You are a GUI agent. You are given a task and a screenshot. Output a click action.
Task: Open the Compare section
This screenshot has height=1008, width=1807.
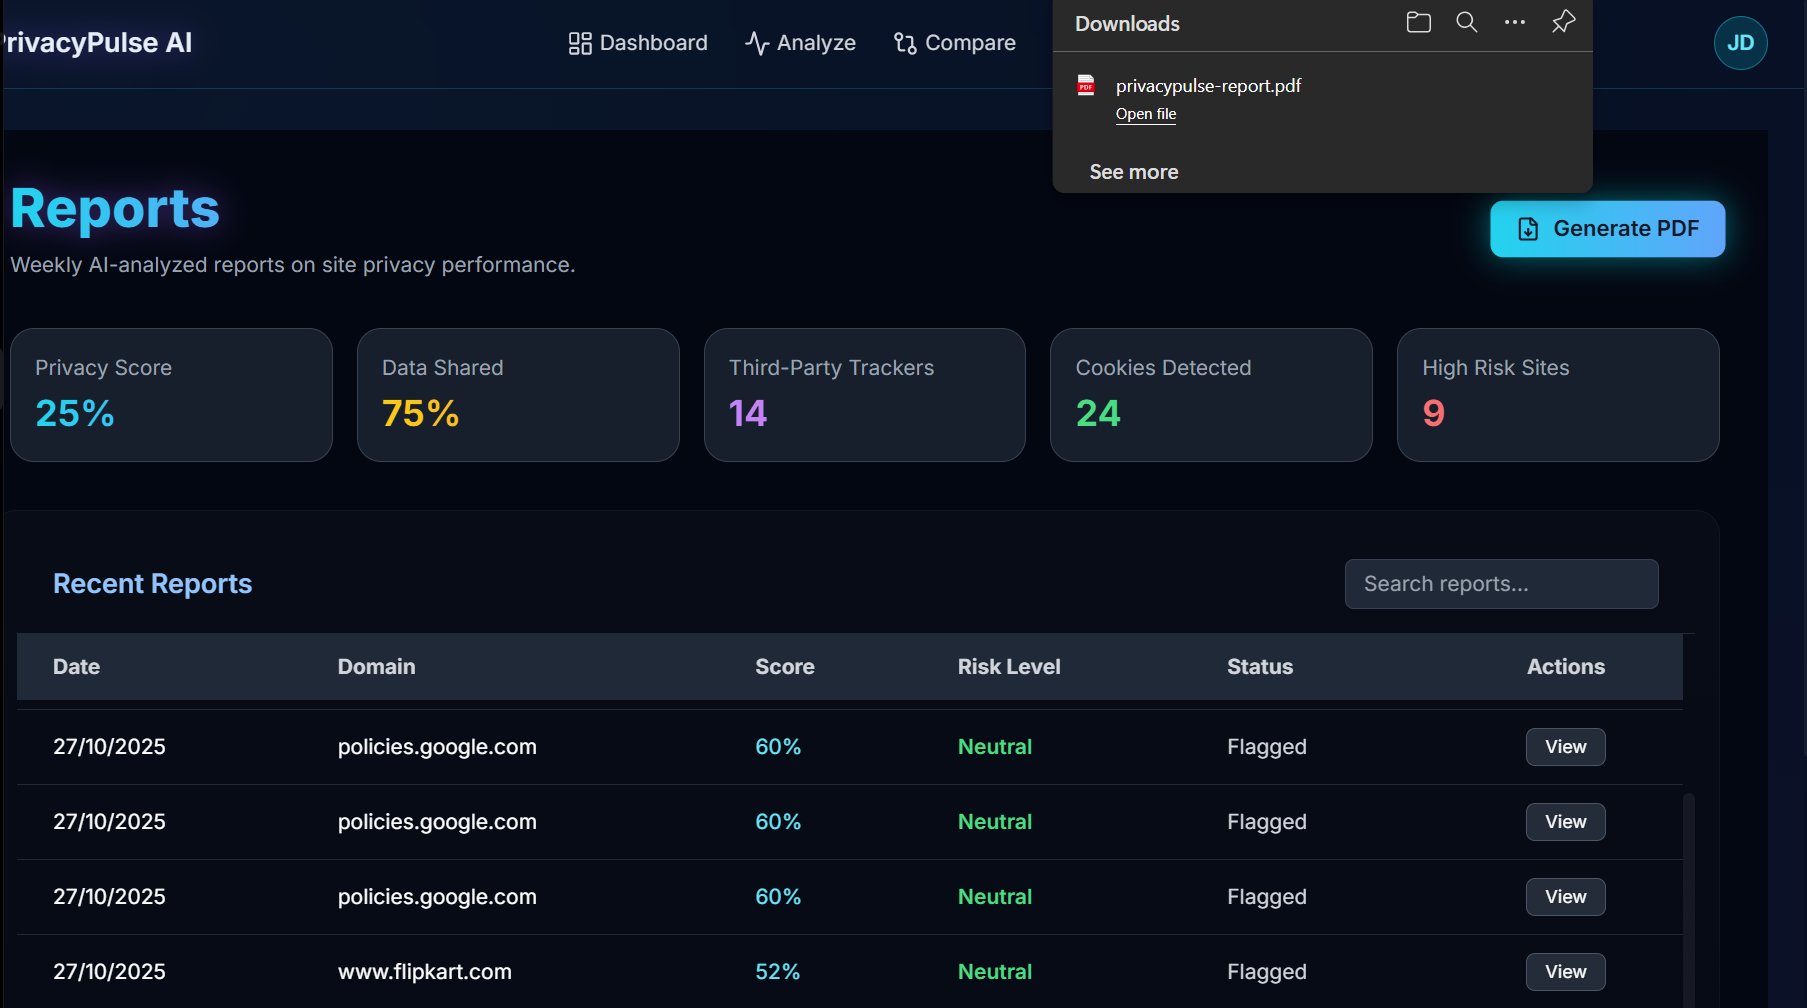(x=955, y=43)
